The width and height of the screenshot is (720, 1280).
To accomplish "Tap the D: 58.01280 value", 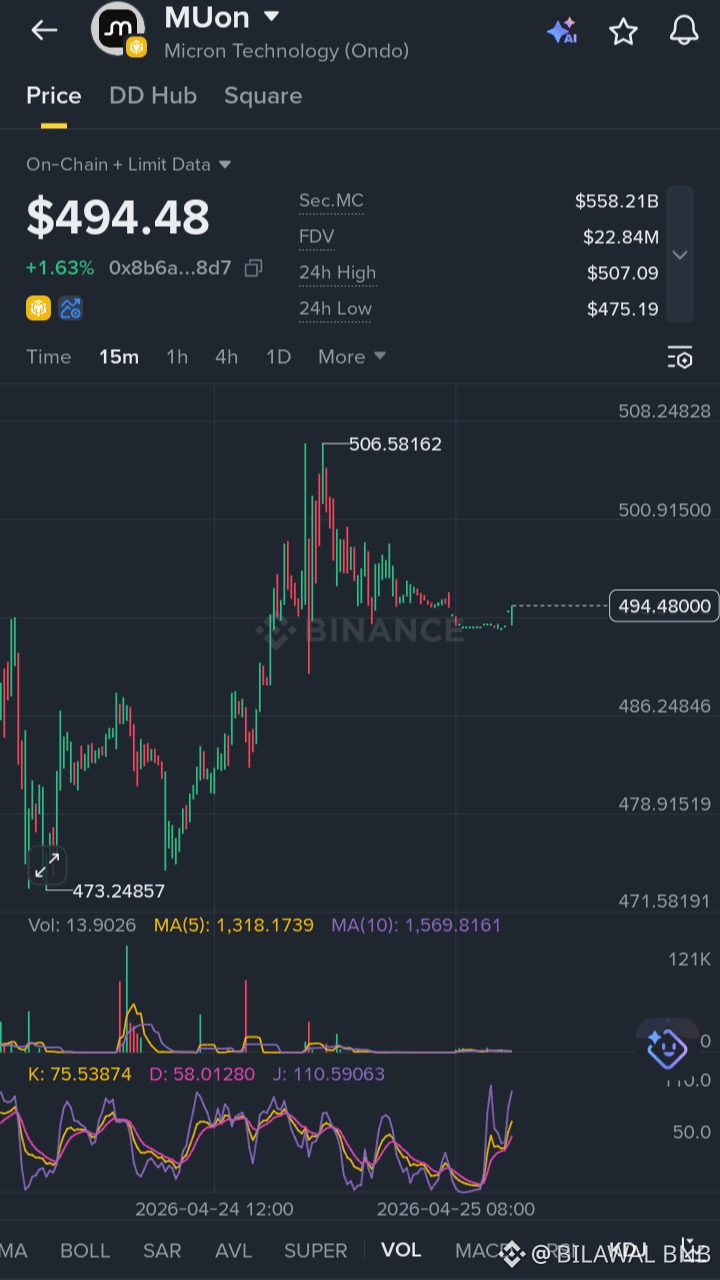I will coord(202,1074).
